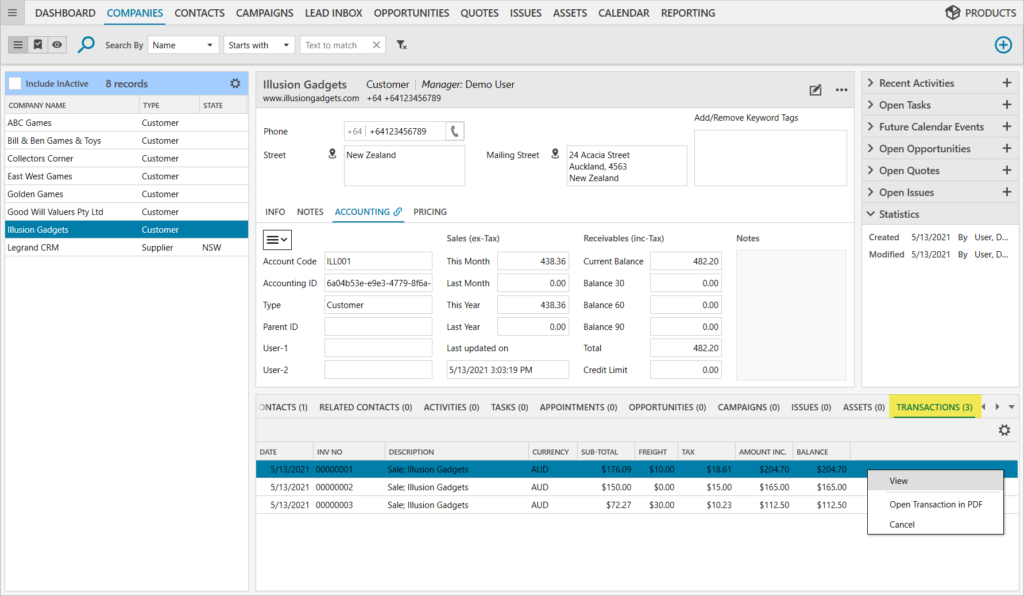Switch to the Pricing tab

point(430,212)
